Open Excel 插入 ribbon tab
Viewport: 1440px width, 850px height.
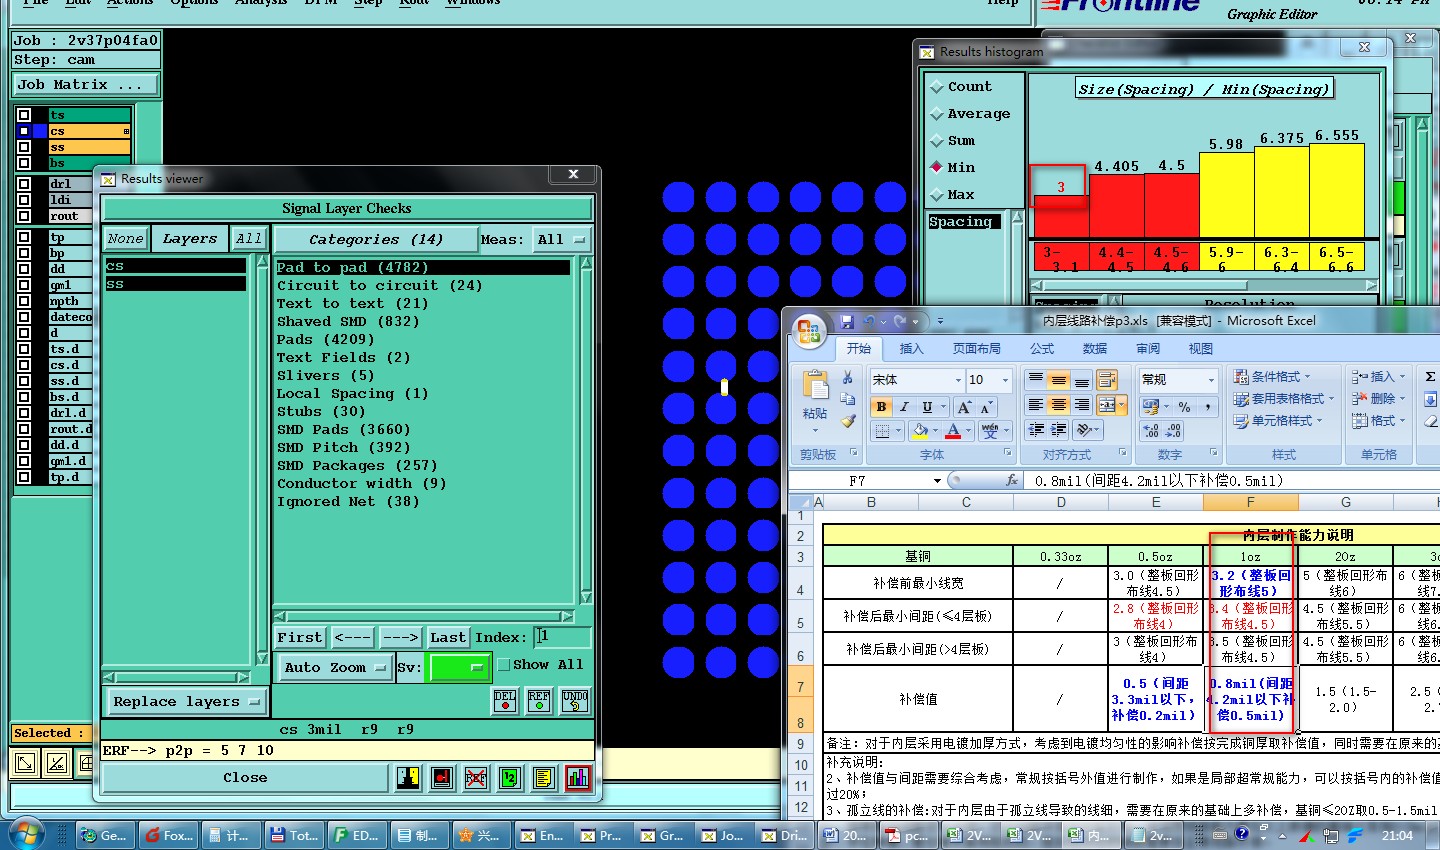pos(911,348)
